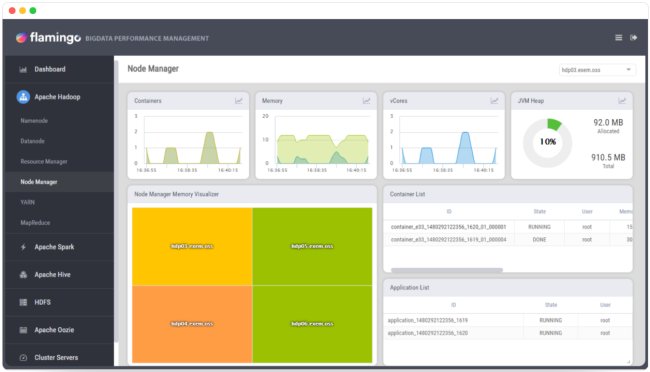650x372 pixels.
Task: Sort Application List by State column header
Action: (x=551, y=305)
